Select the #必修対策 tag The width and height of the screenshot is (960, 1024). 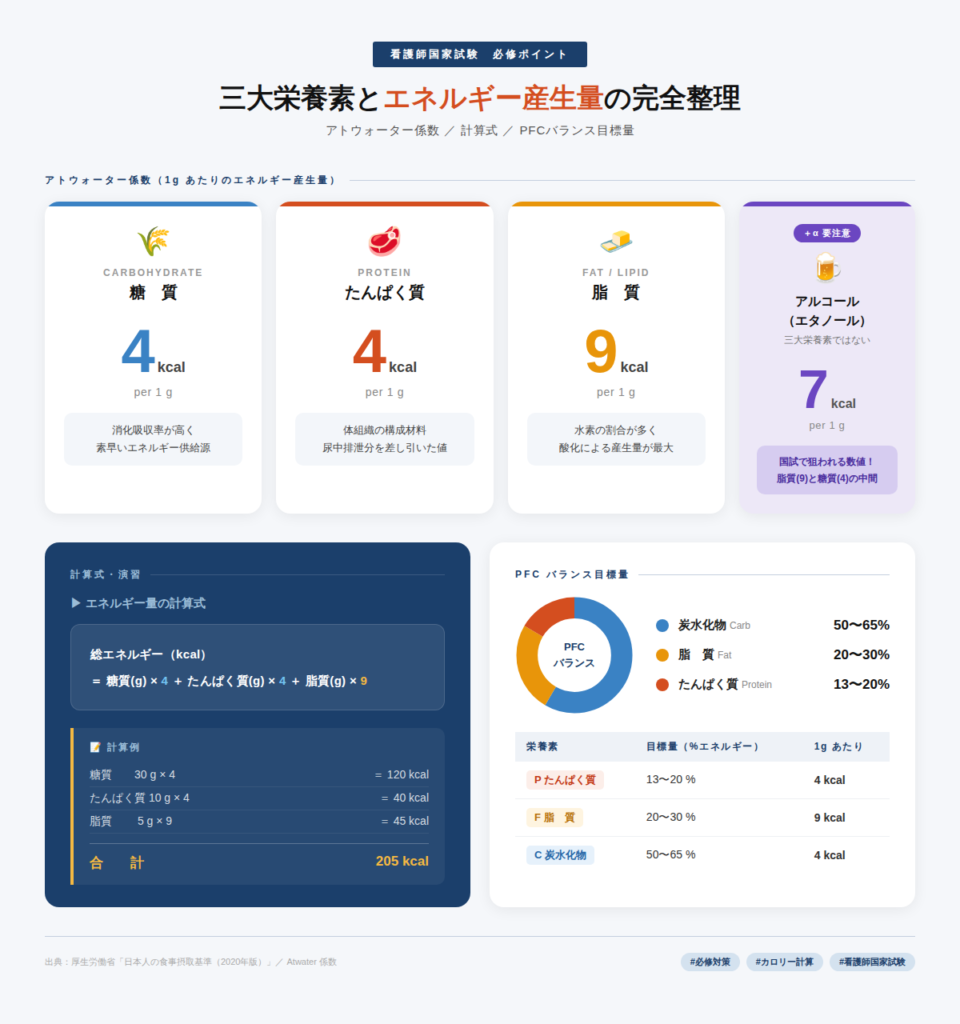click(x=710, y=962)
